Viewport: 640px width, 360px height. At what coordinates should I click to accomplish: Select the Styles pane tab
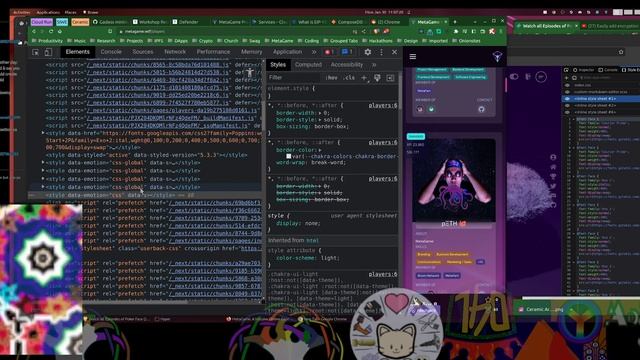278,64
